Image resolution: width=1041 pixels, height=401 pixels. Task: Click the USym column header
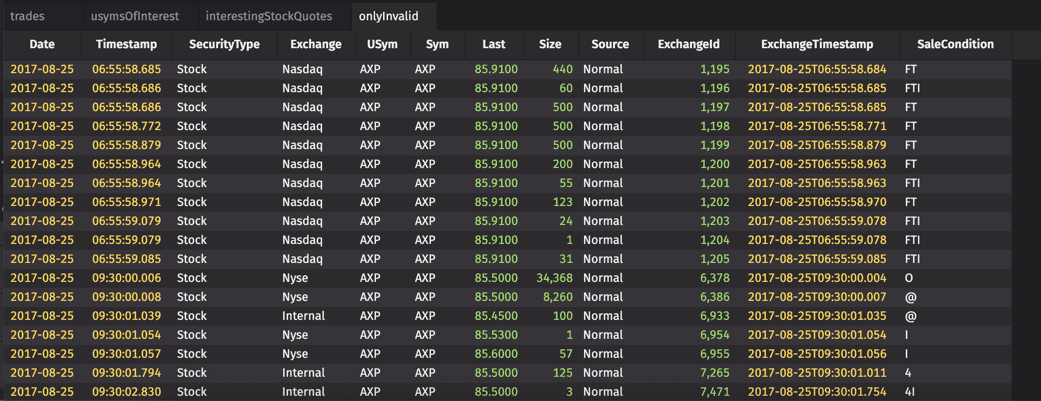(x=382, y=44)
